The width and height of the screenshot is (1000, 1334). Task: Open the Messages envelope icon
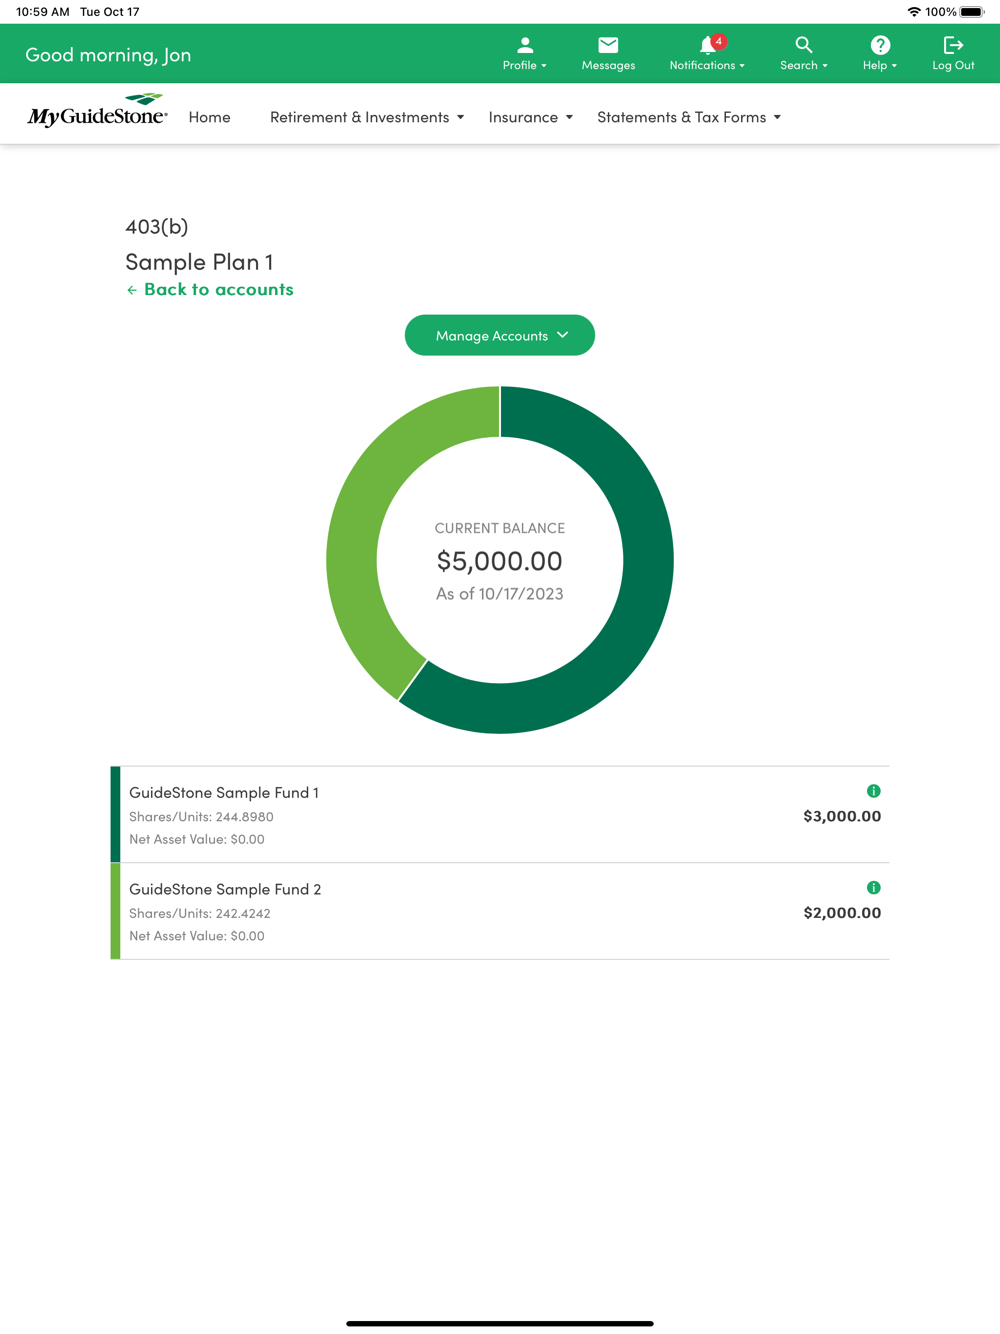point(608,45)
